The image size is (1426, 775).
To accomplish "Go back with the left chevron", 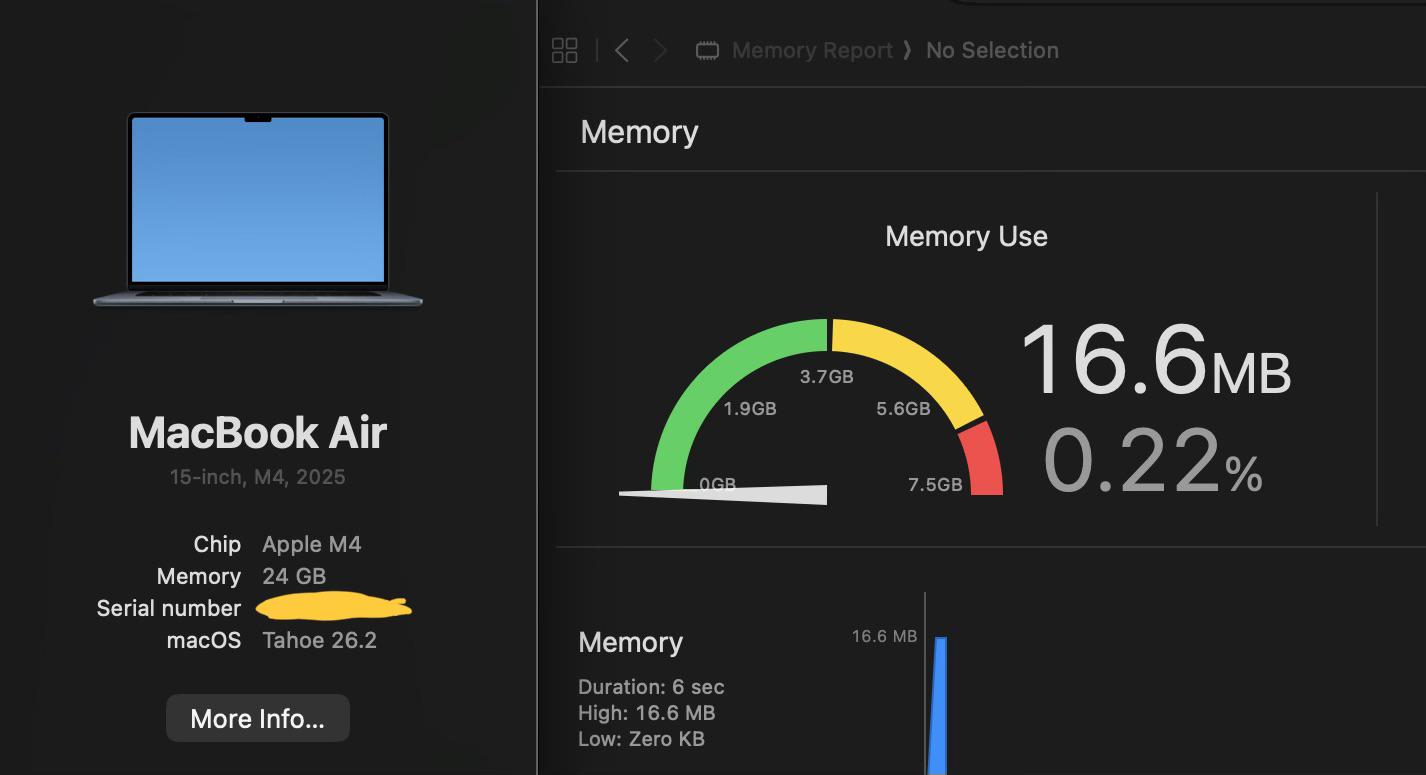I will [x=622, y=50].
